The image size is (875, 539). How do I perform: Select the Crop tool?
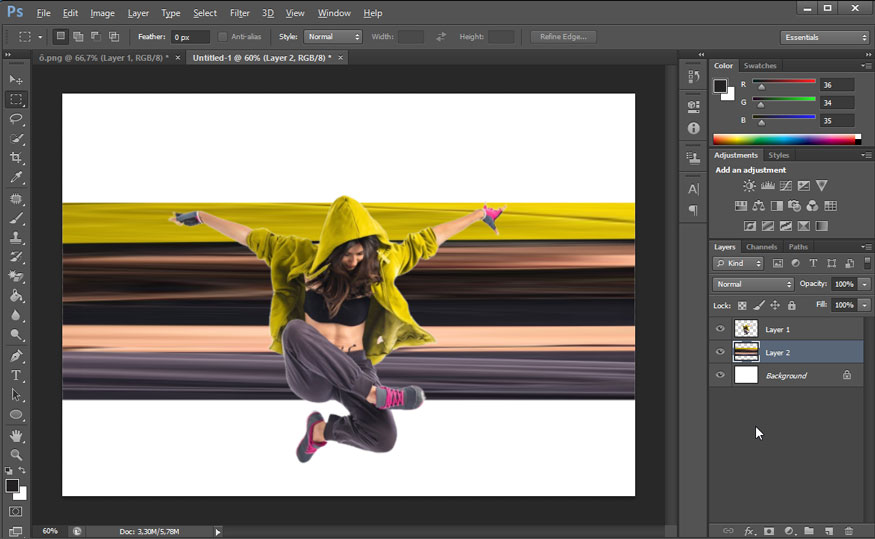pos(16,158)
